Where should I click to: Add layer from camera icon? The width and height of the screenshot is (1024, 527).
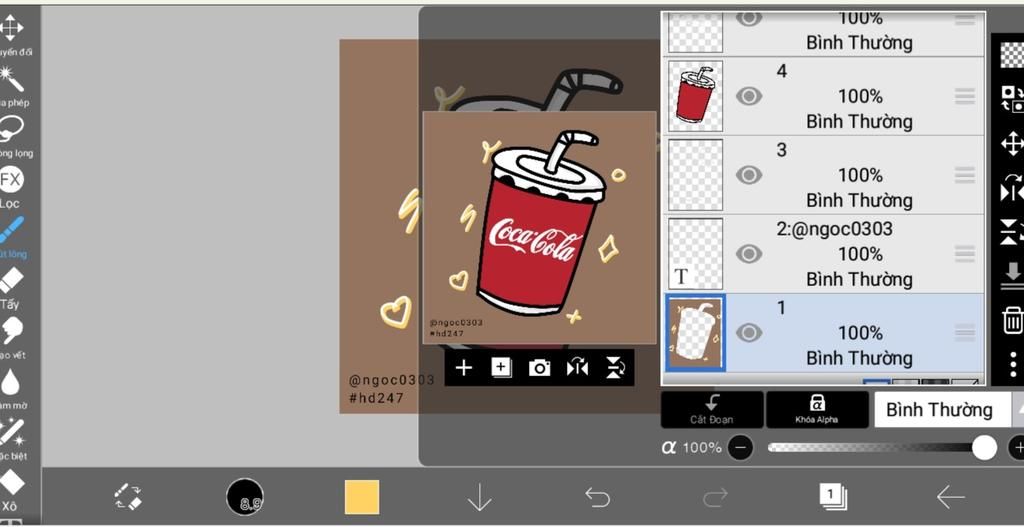click(x=539, y=368)
